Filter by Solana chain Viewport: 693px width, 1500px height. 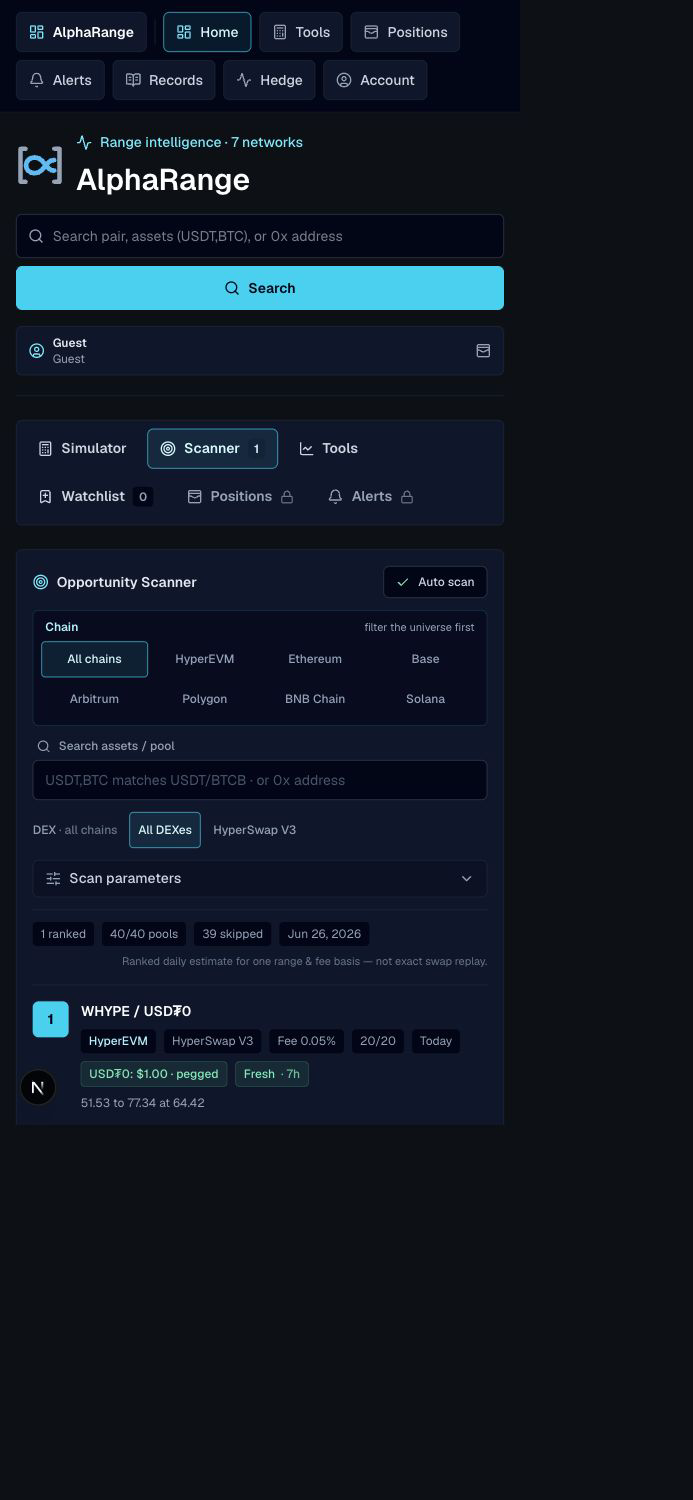(x=425, y=699)
